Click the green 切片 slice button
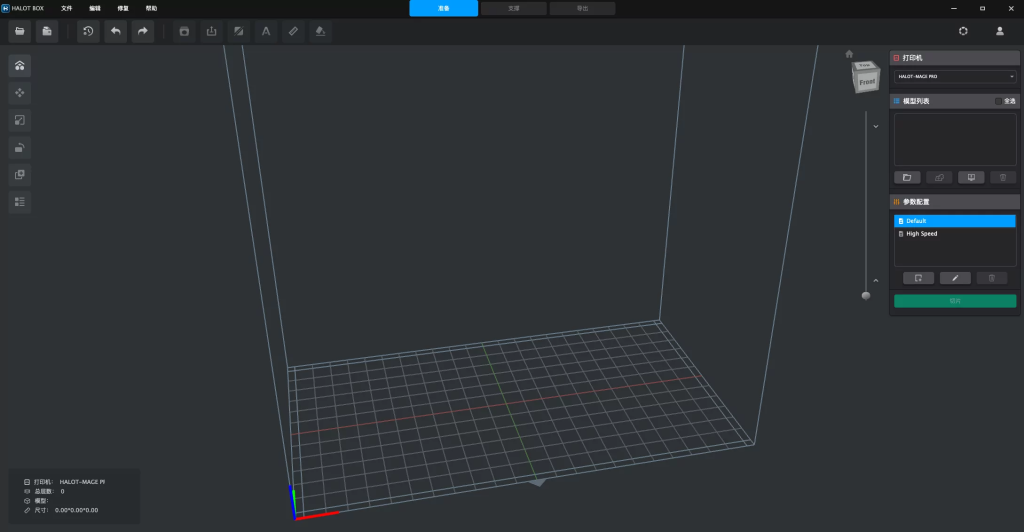Viewport: 1024px width, 532px height. [x=954, y=300]
